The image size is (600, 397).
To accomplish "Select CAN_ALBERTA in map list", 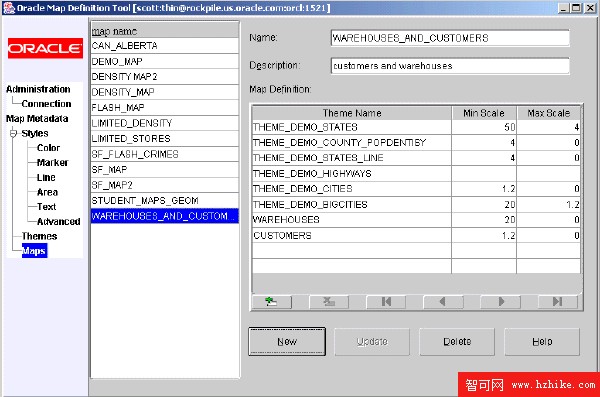I will click(165, 46).
